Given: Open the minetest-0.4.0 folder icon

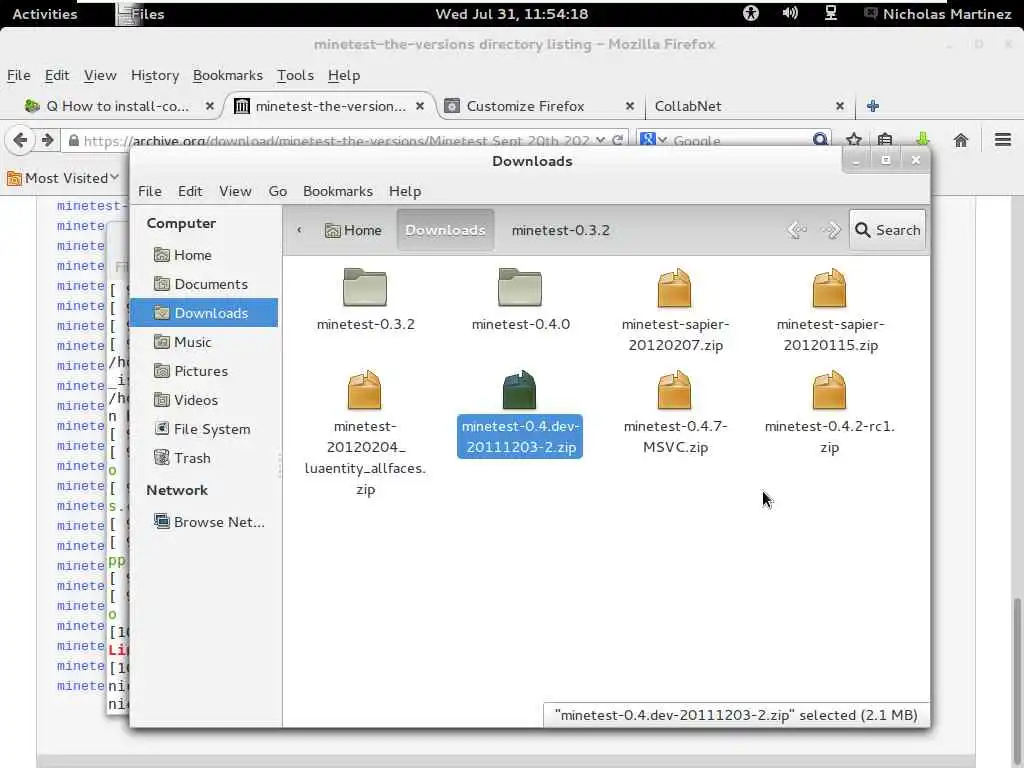Looking at the screenshot, I should coord(520,287).
